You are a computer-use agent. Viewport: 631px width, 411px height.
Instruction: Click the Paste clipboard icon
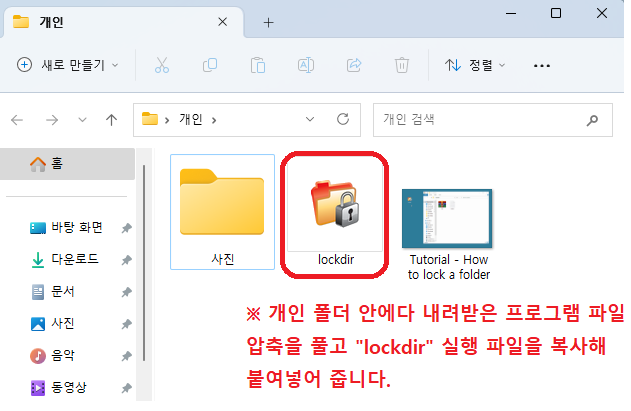point(258,65)
